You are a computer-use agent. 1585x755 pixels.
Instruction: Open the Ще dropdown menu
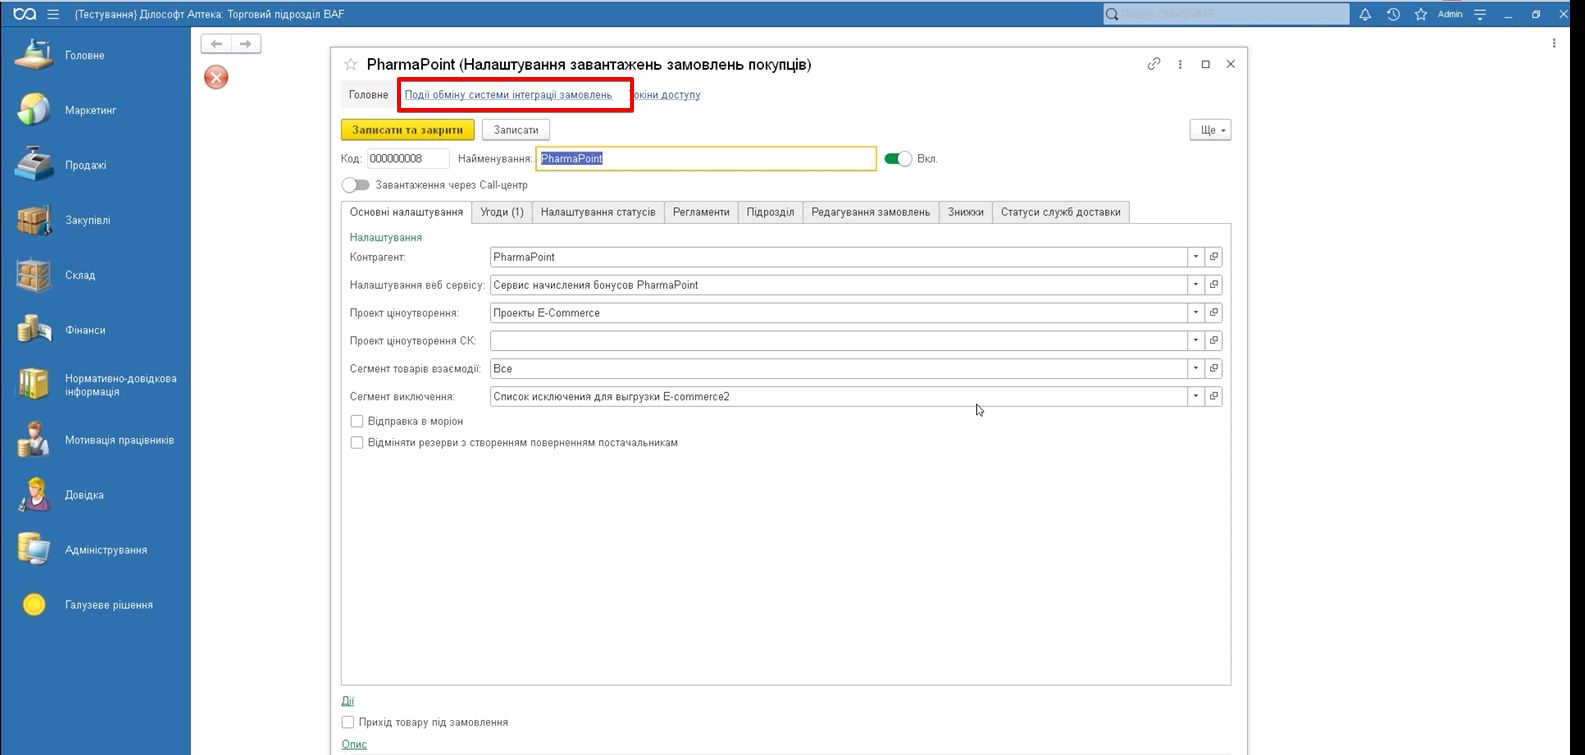(x=1210, y=130)
